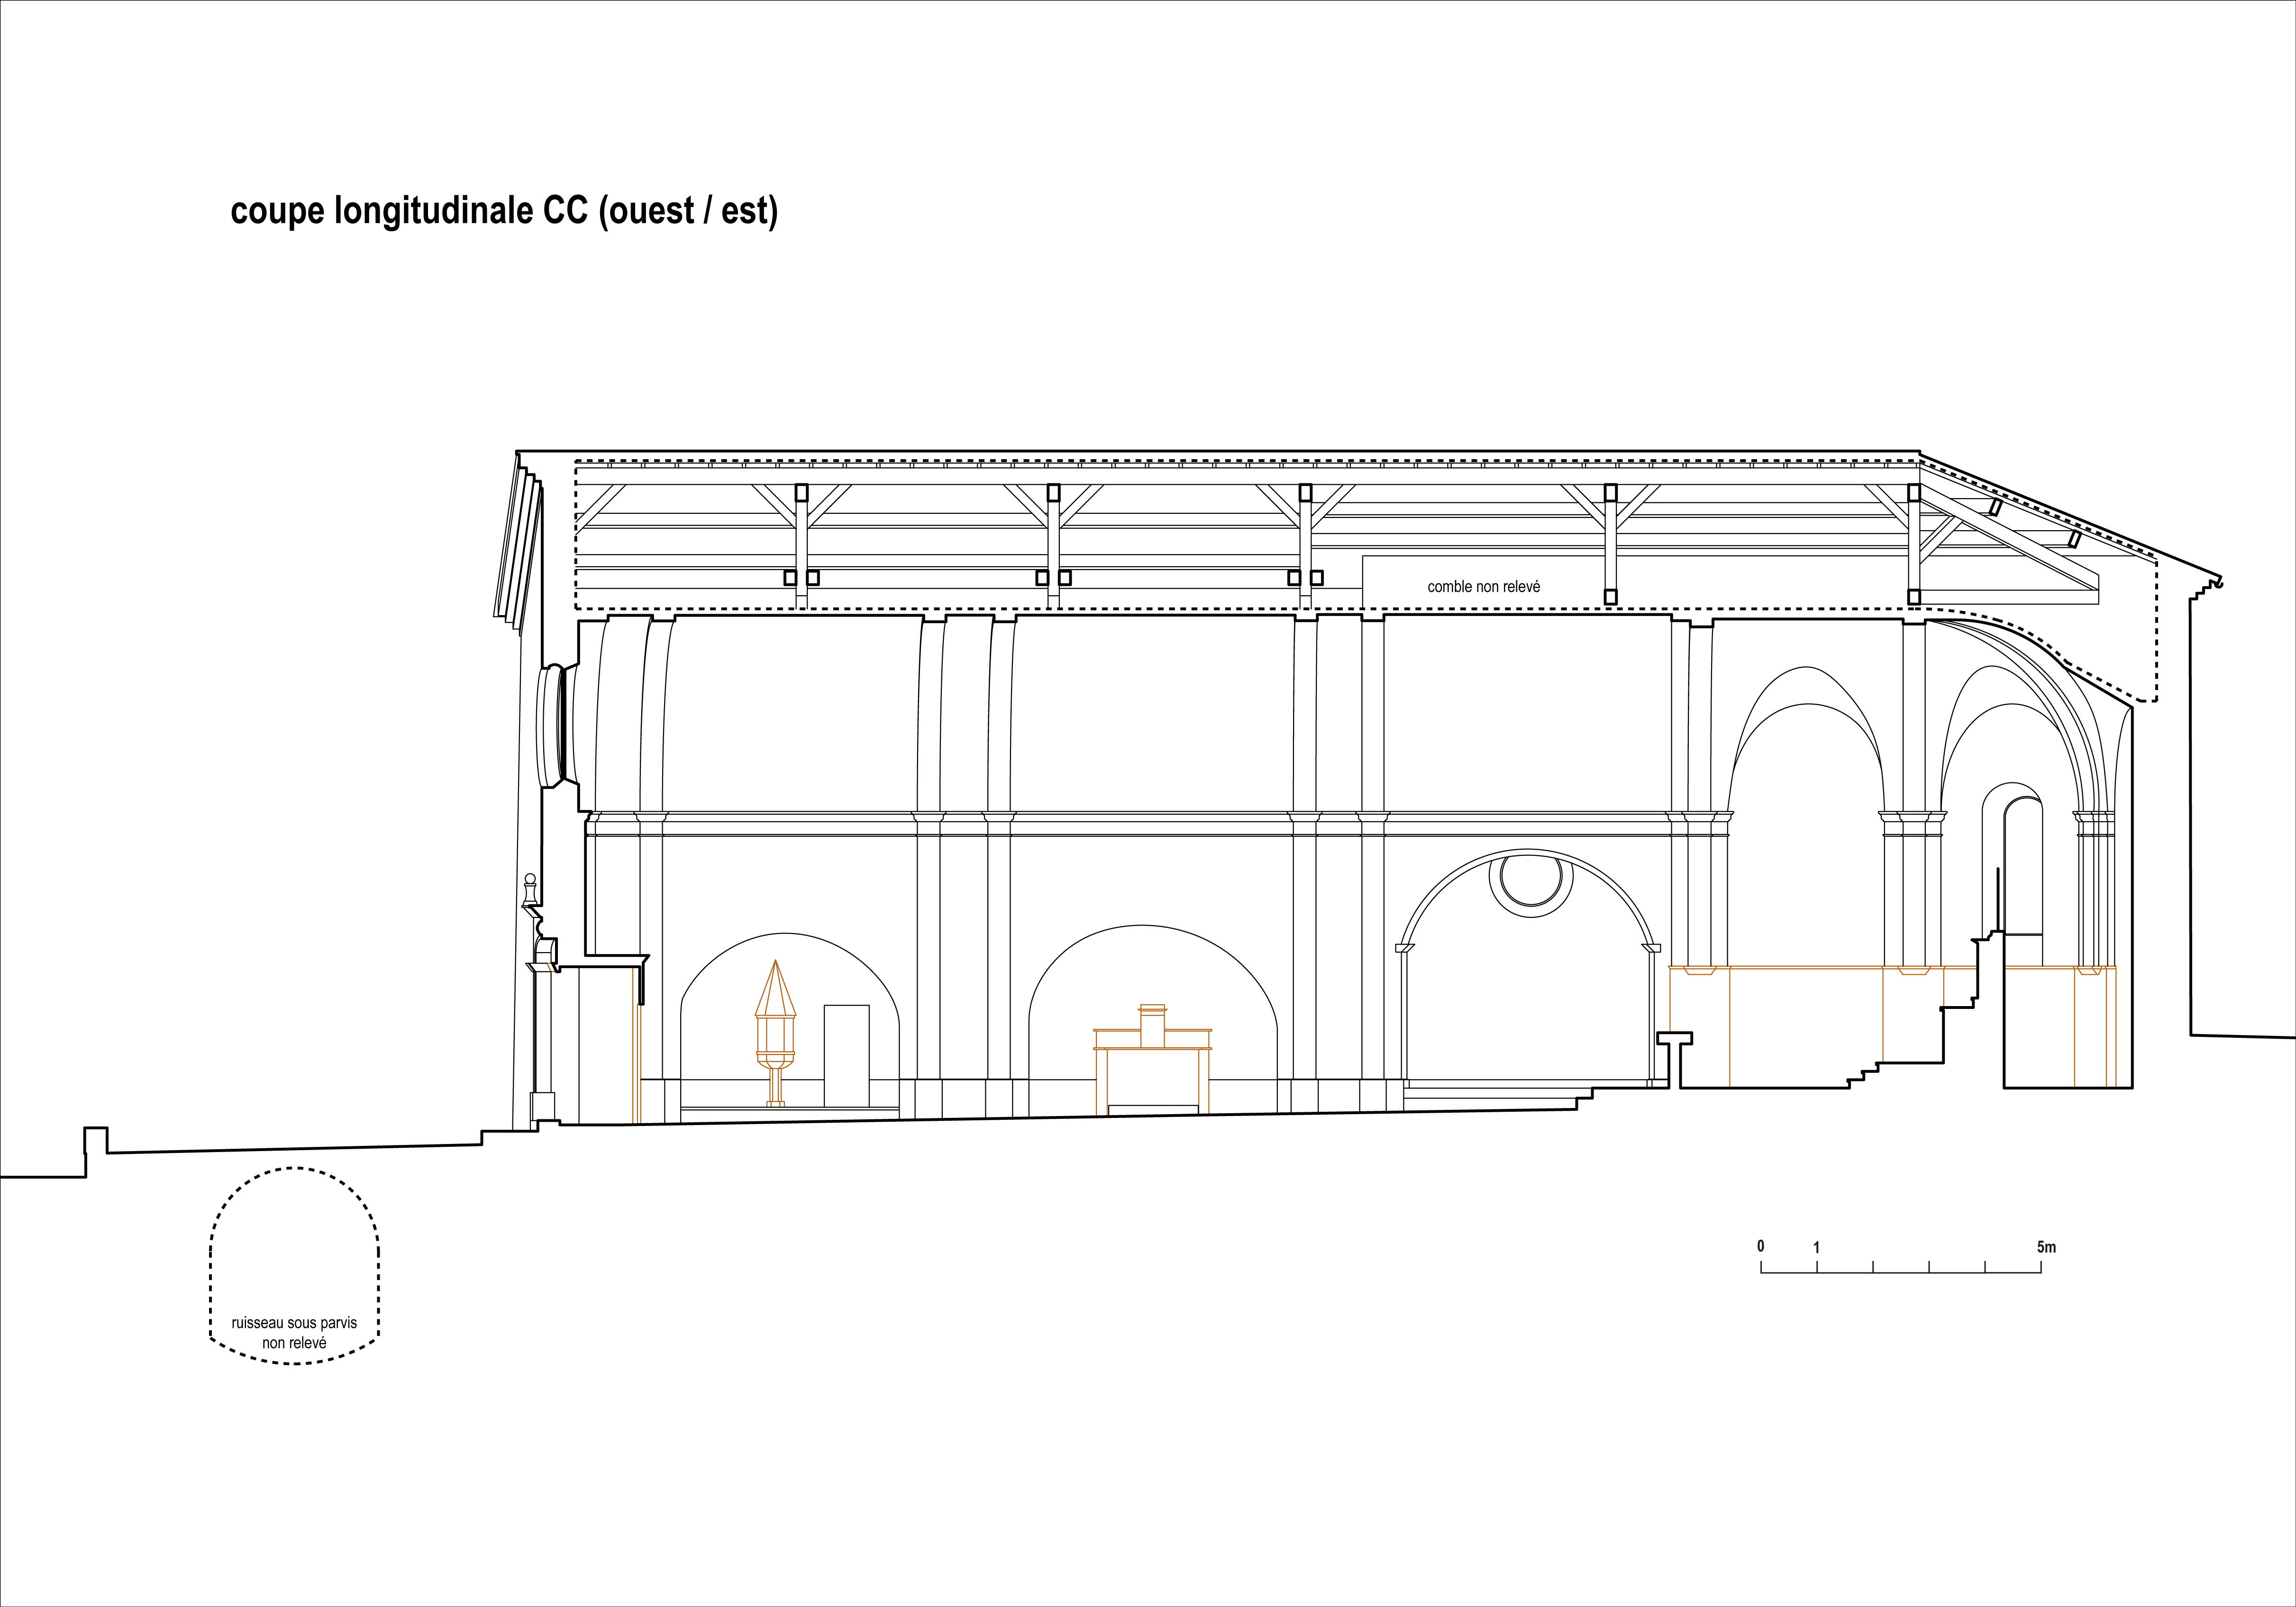2296x1607 pixels.
Task: Click the "comble non relevé" label
Action: tap(1483, 587)
